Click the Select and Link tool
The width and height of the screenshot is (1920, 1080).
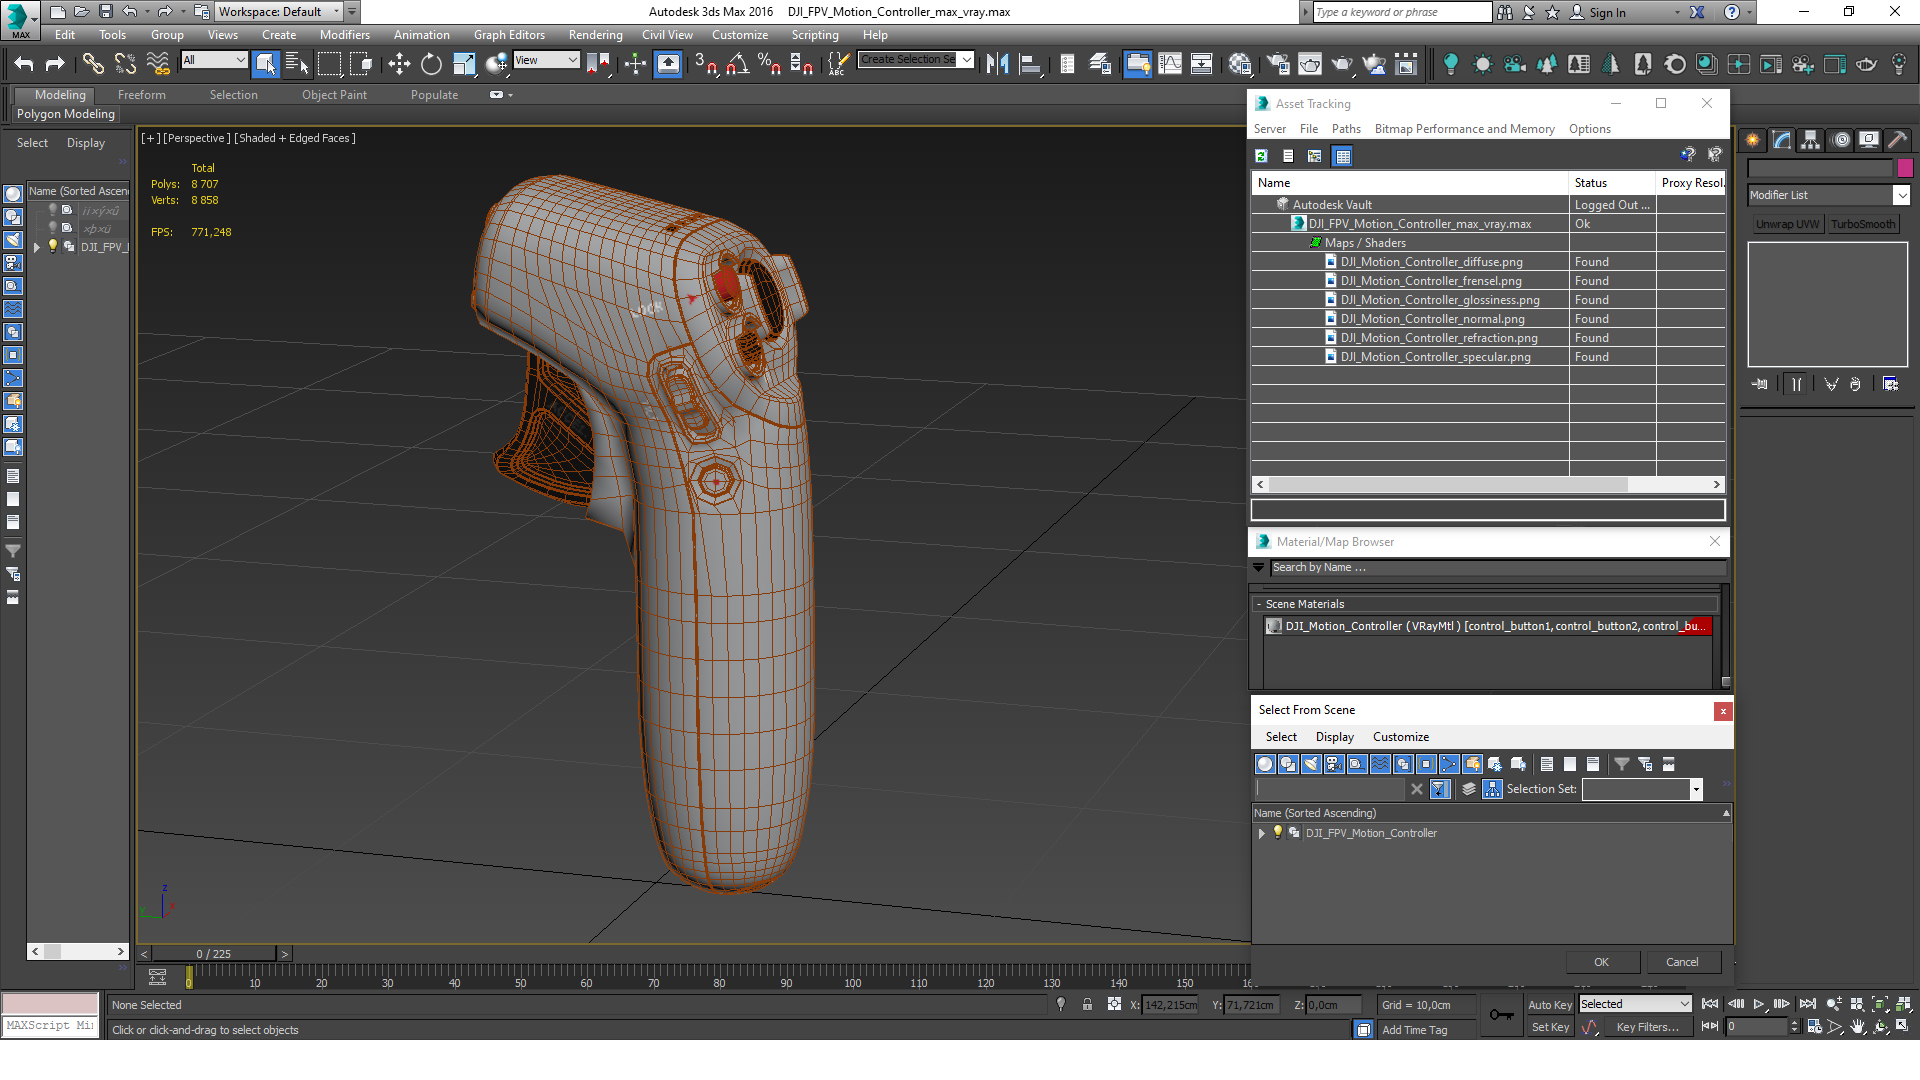point(93,65)
